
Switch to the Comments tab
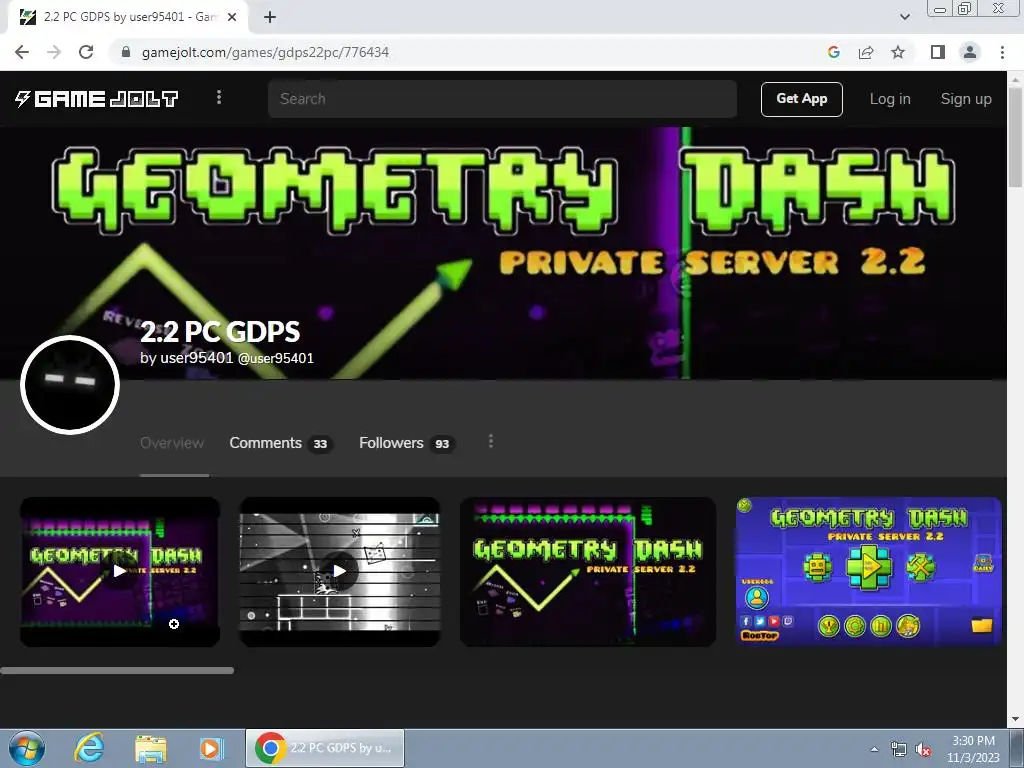click(x=281, y=443)
